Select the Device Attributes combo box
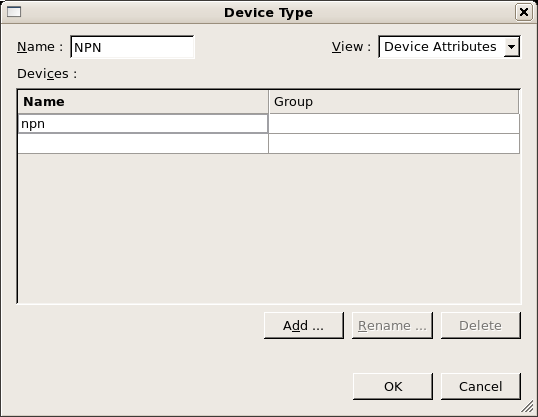This screenshot has height=417, width=538. (449, 47)
